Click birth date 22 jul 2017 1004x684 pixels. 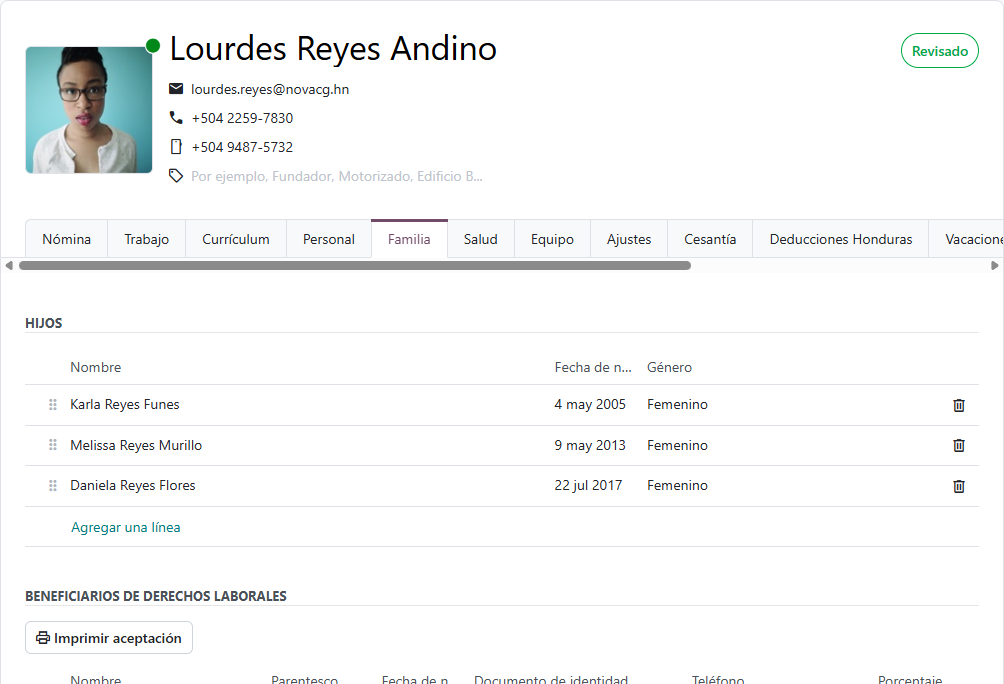tap(588, 485)
